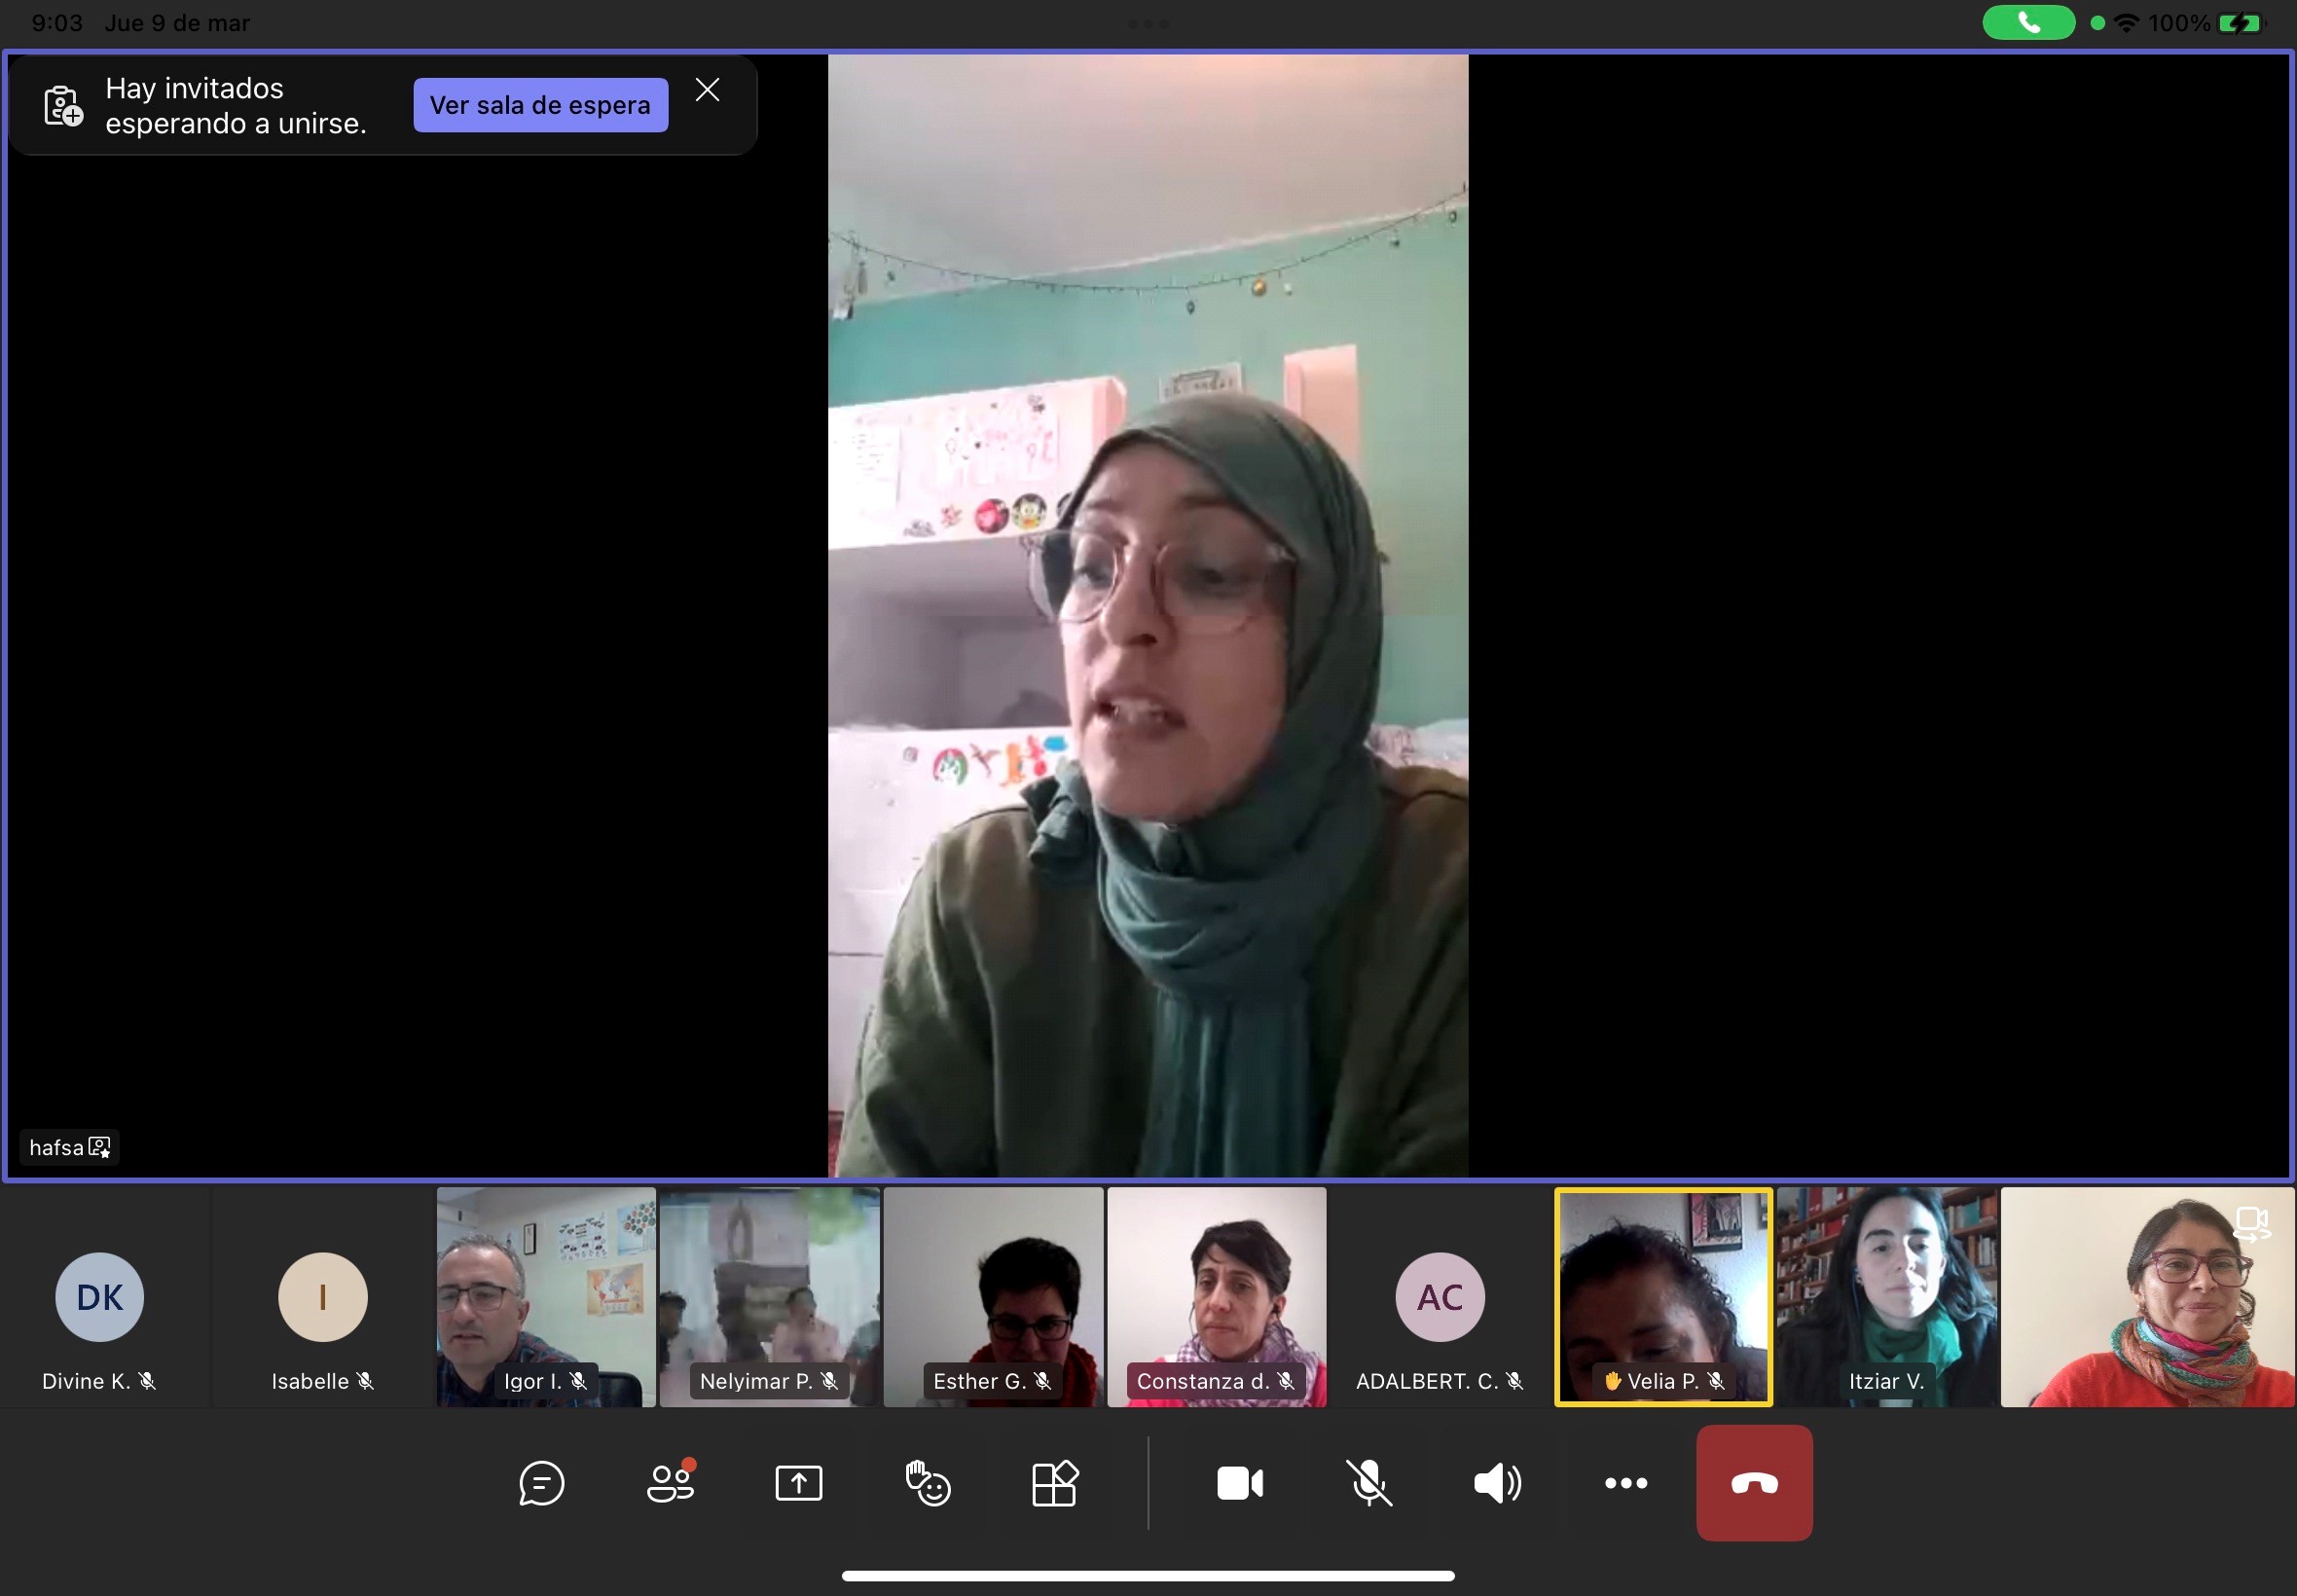The image size is (2297, 1596).
Task: Hang up with red end call button
Action: coord(1754,1483)
